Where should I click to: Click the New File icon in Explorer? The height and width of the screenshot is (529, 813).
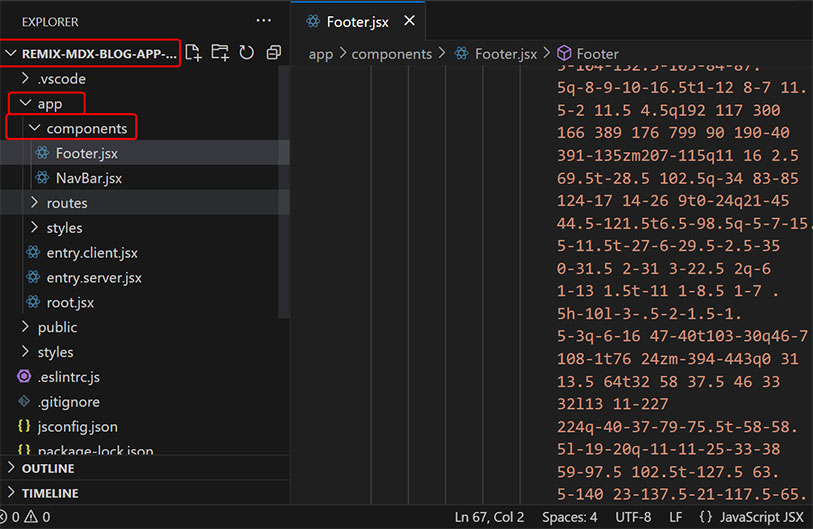coord(194,53)
